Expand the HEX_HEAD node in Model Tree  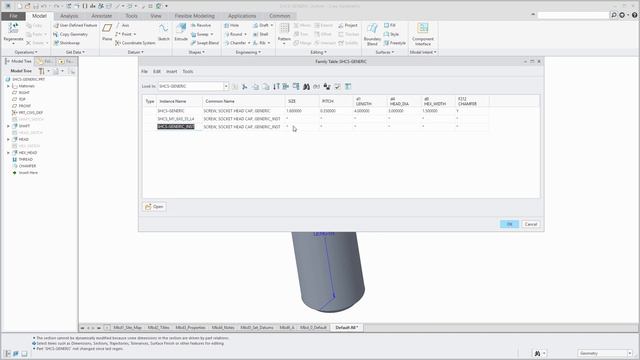[8, 153]
